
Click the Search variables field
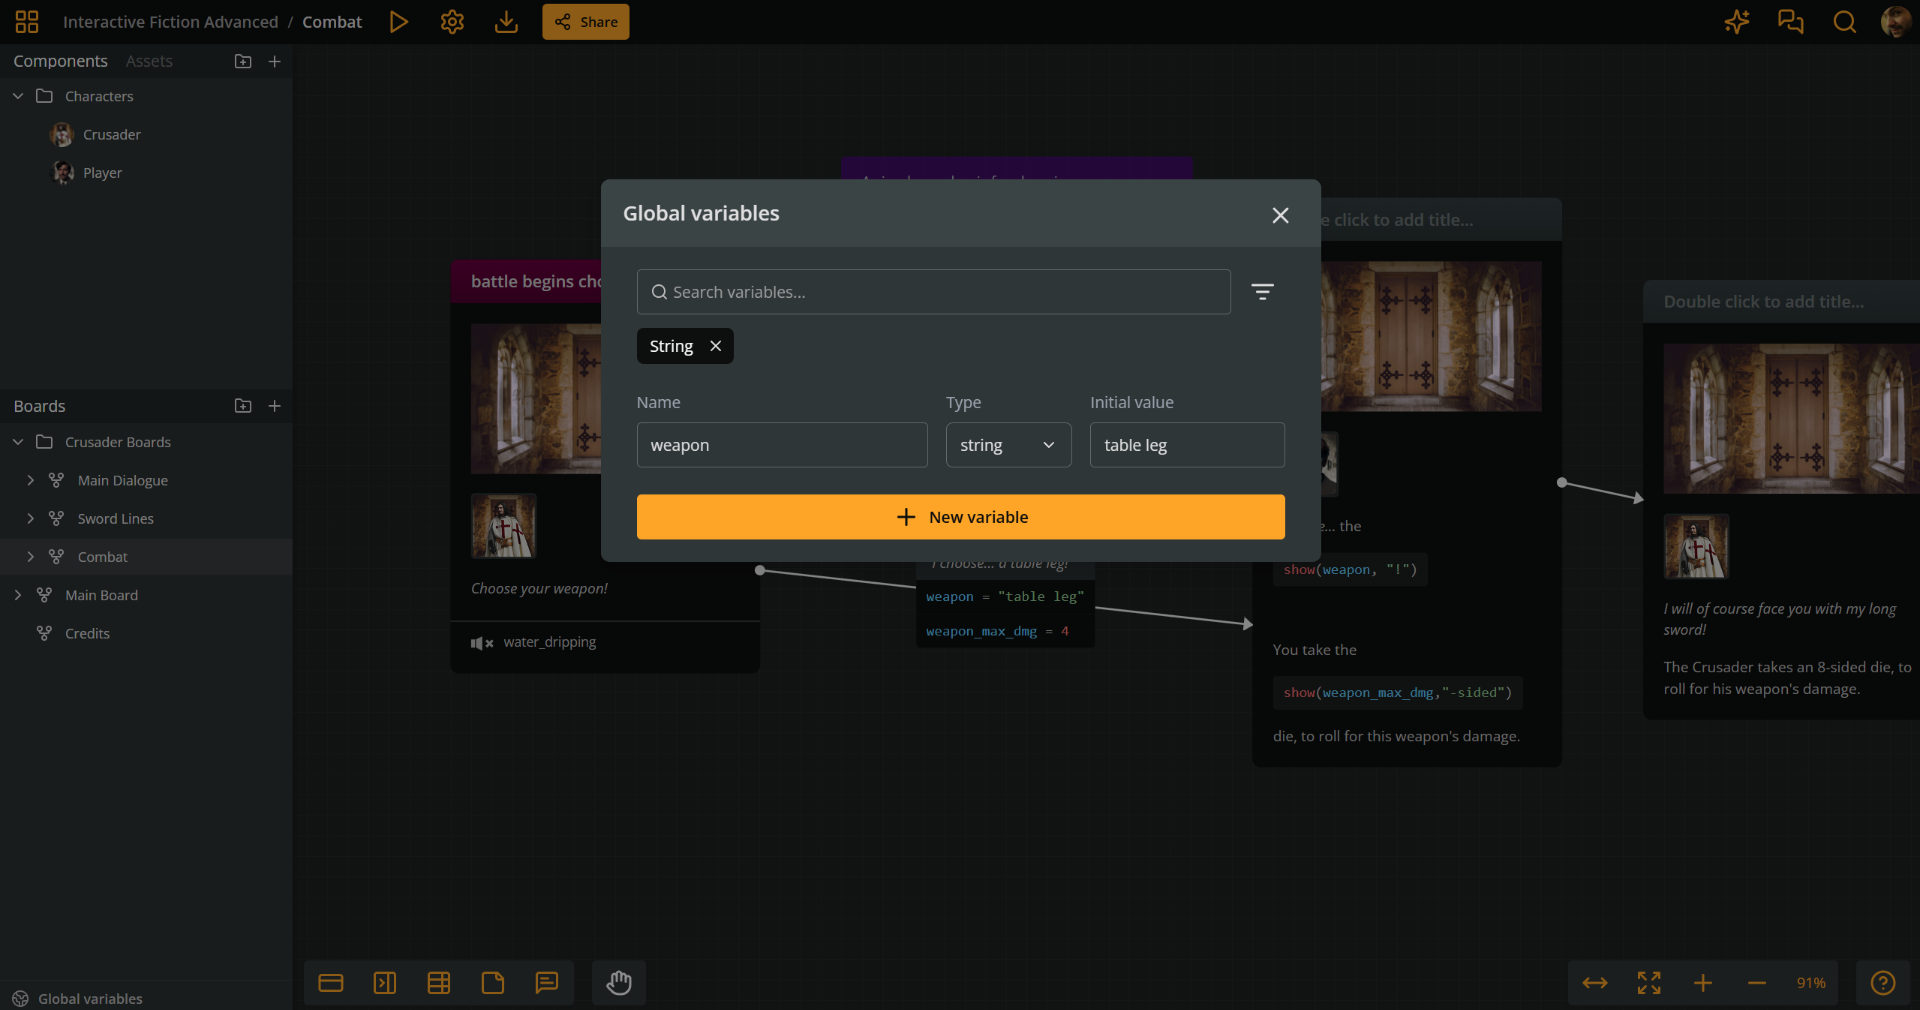click(933, 292)
